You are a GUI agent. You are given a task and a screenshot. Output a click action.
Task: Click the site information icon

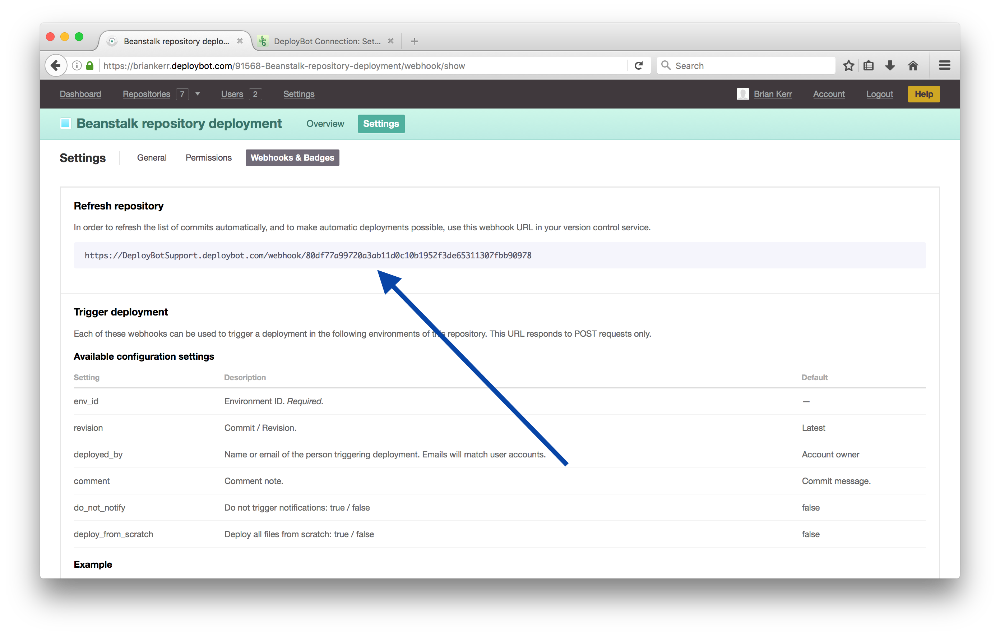(x=77, y=66)
